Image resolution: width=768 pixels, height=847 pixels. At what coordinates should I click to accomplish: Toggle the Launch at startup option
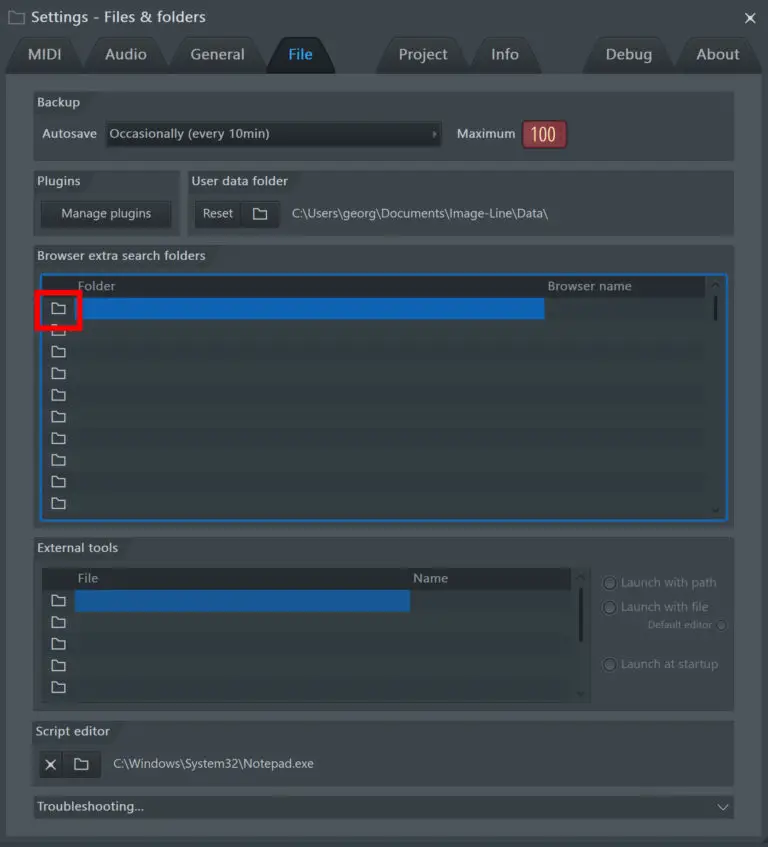coord(609,664)
